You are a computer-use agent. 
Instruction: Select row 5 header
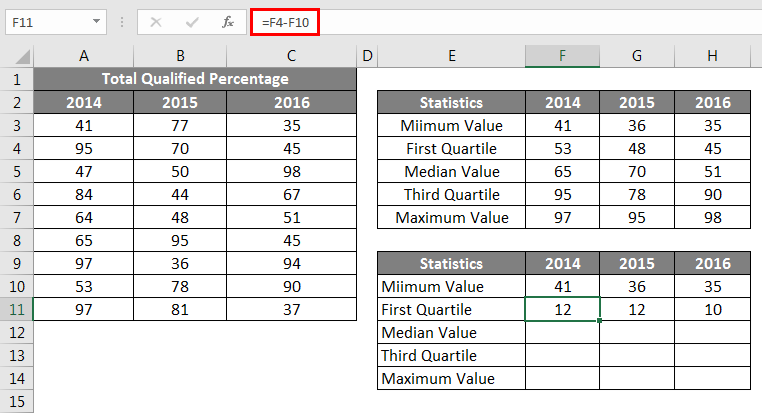click(x=17, y=172)
